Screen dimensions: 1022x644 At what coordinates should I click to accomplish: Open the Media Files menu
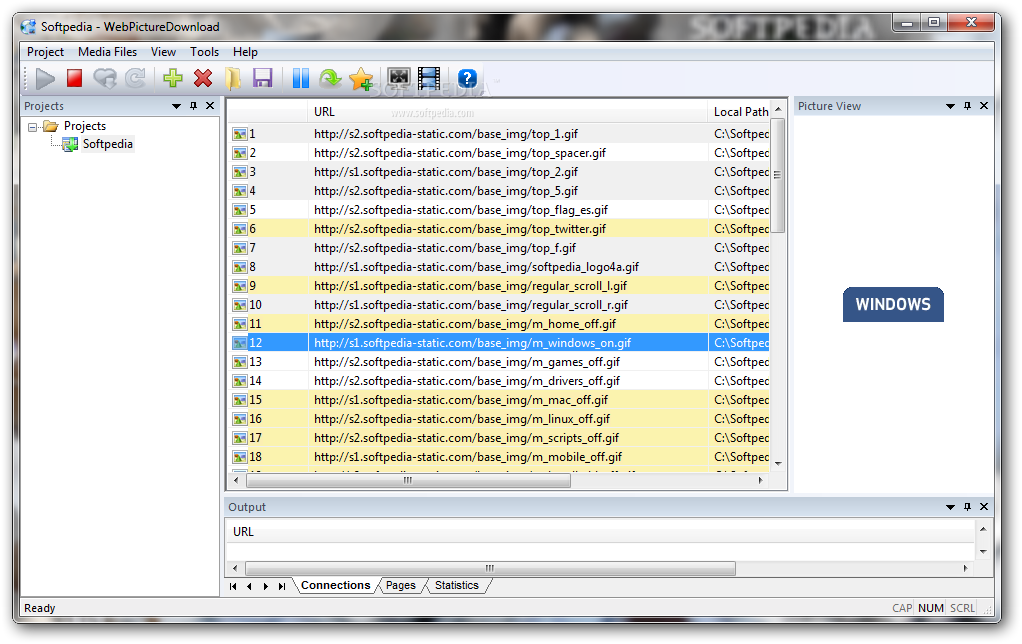(108, 52)
